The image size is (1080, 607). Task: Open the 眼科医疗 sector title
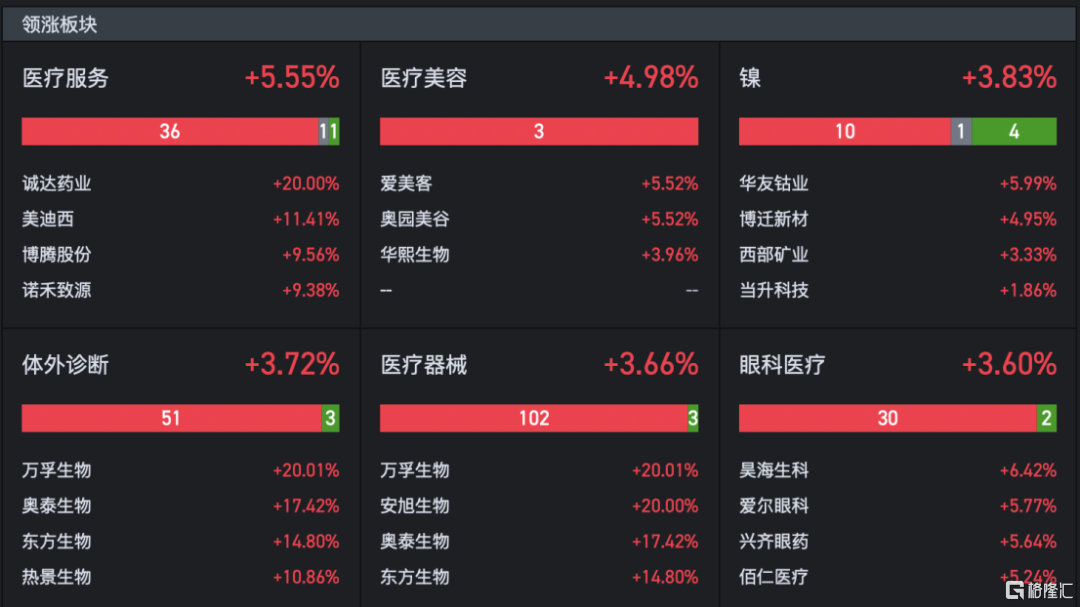(x=783, y=365)
